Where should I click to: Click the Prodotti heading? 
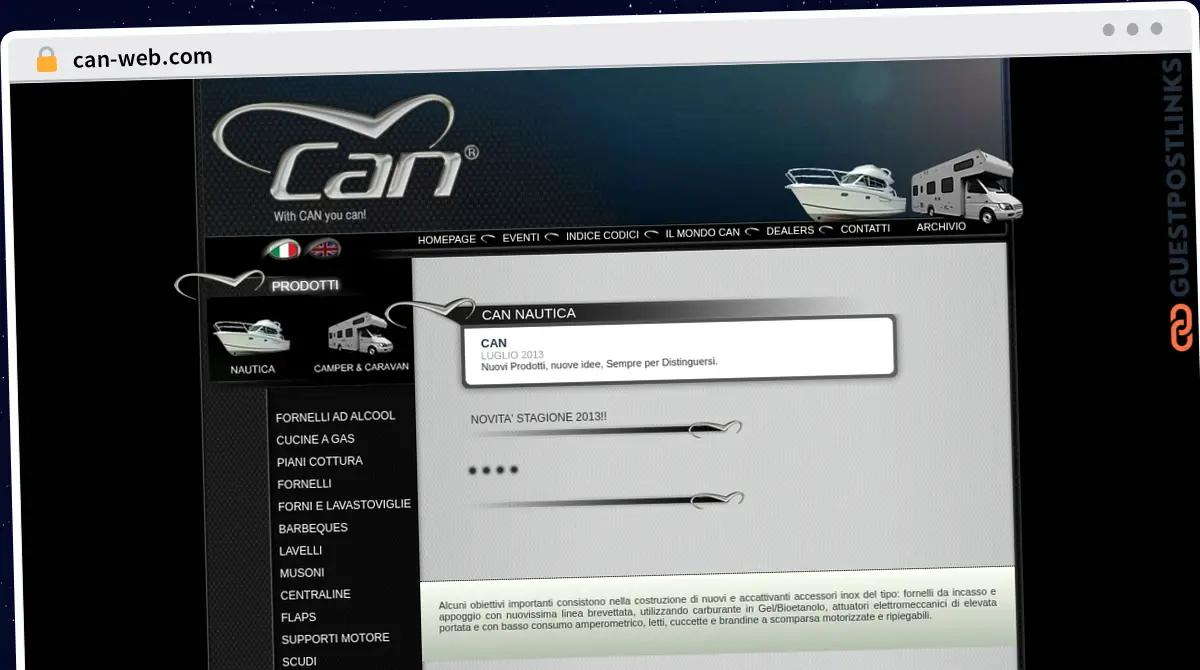[305, 286]
